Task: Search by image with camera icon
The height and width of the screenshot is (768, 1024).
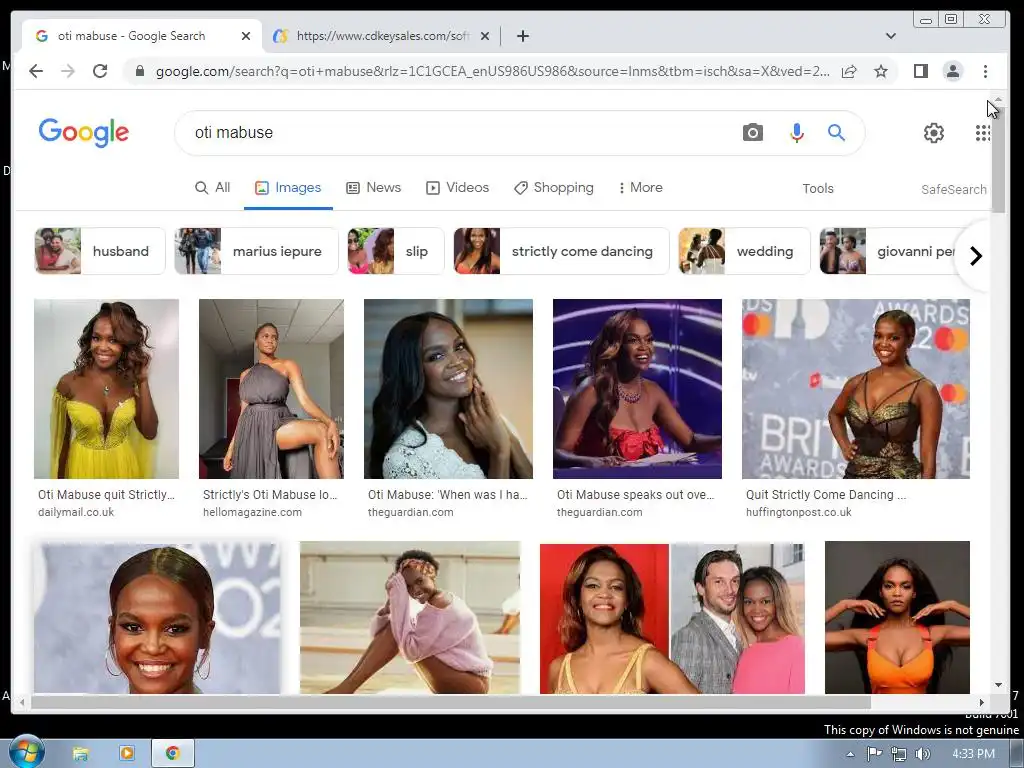Action: click(x=752, y=133)
